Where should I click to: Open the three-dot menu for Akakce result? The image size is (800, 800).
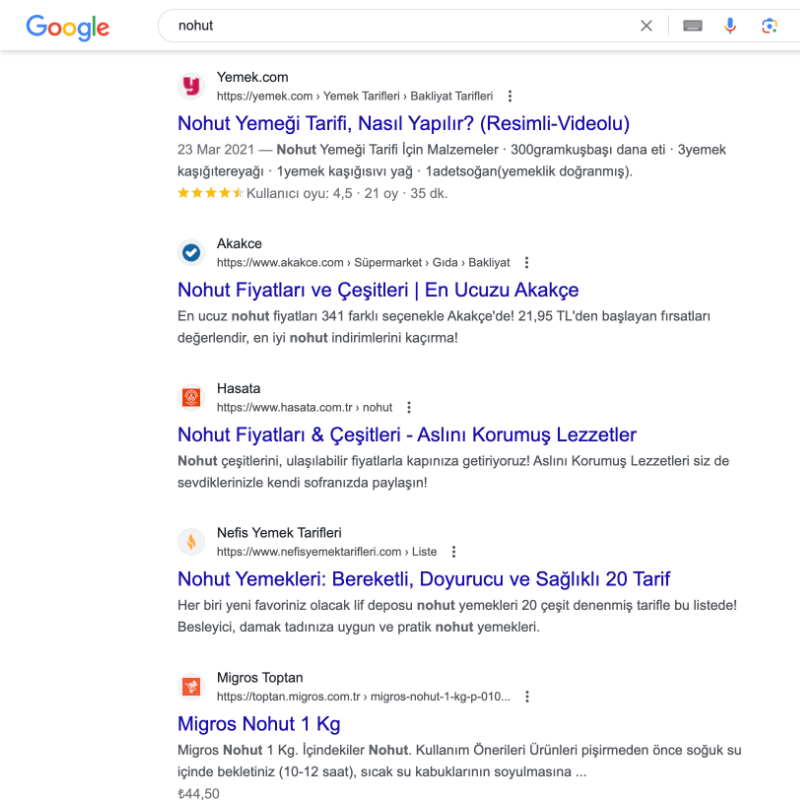[527, 262]
